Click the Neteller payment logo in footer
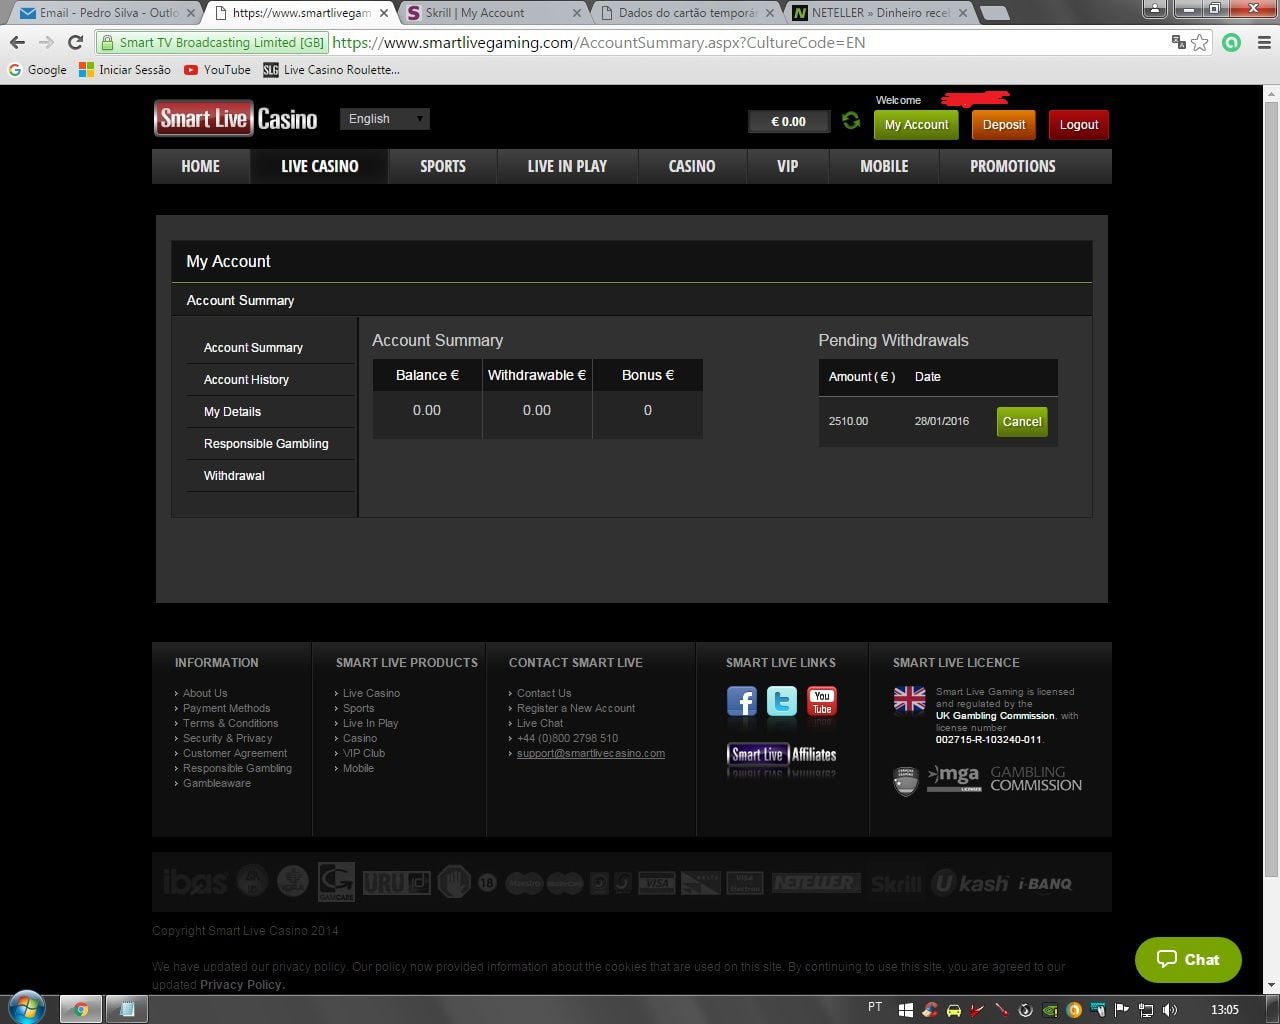 814,883
